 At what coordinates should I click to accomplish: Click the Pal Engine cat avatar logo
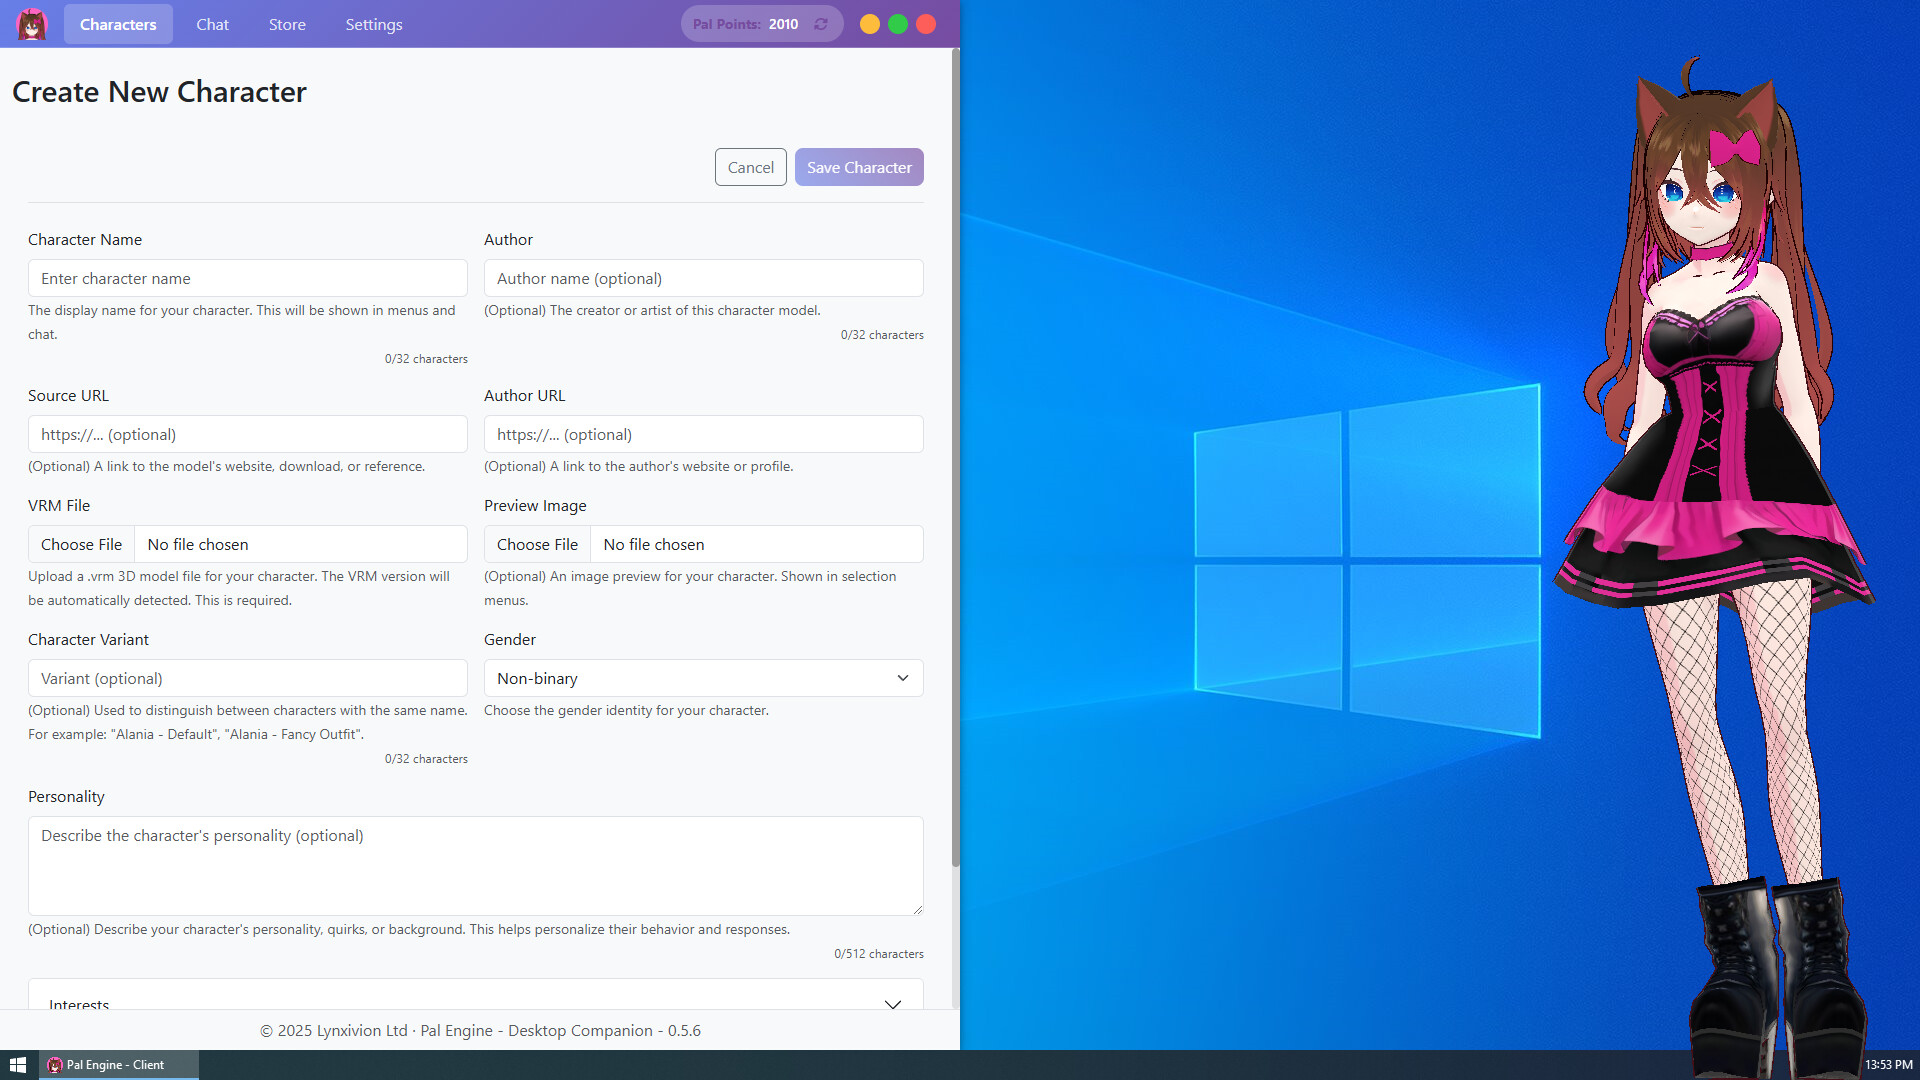(x=32, y=24)
